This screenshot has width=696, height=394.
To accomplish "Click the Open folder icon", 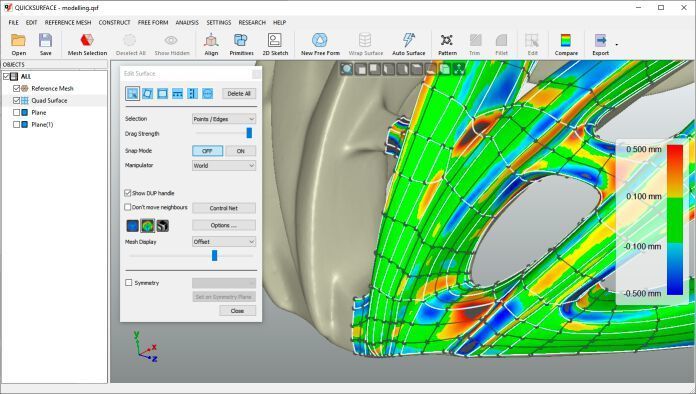I will [x=18, y=40].
